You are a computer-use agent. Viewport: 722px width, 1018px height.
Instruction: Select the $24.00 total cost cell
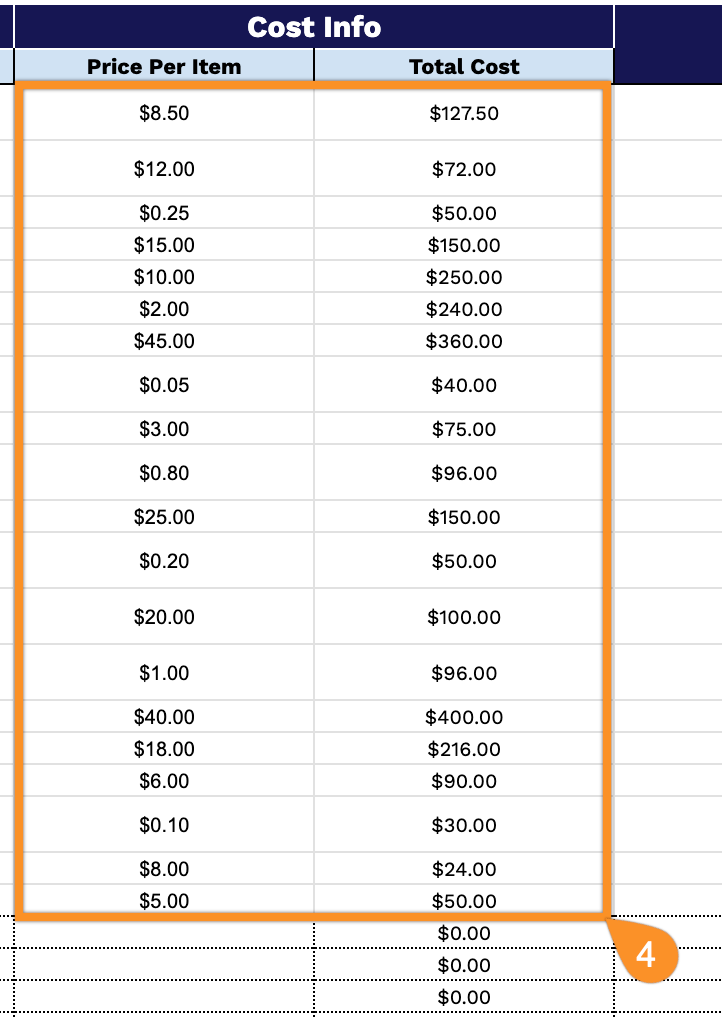[x=464, y=869]
